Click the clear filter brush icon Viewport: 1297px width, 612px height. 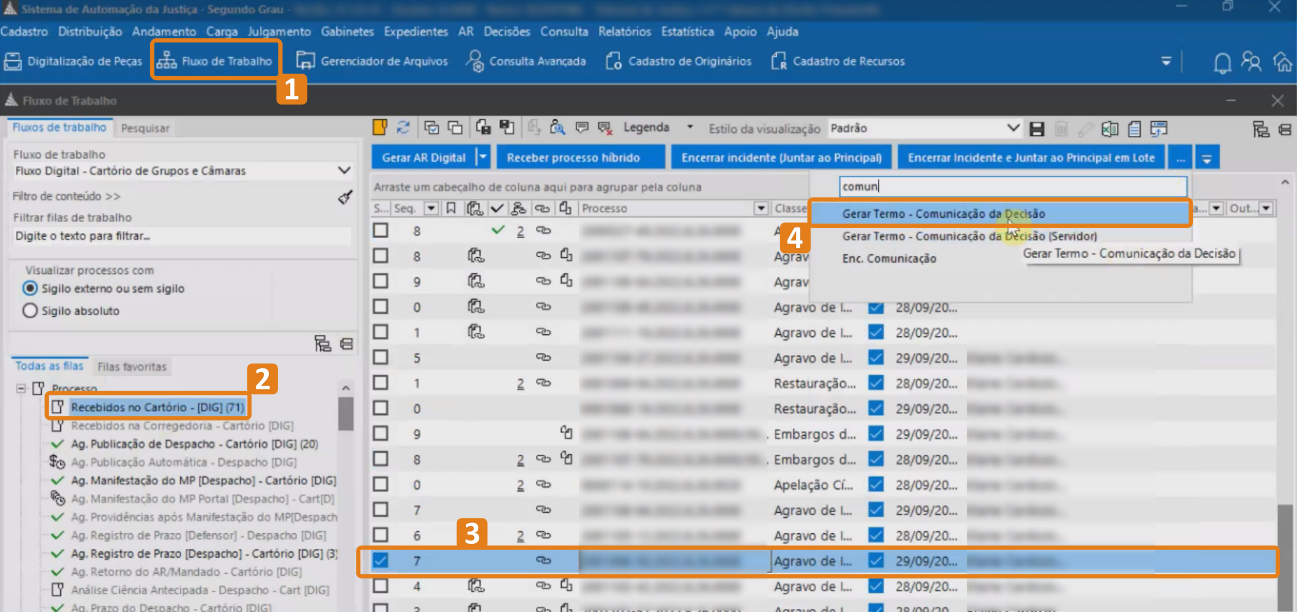coord(345,197)
